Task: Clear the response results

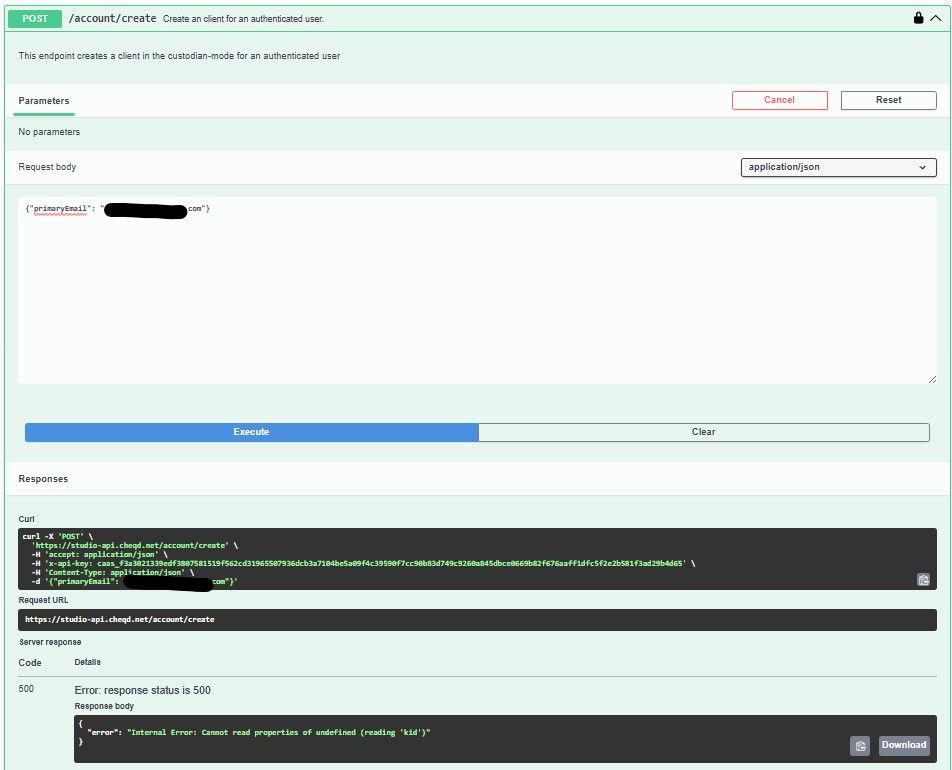Action: click(704, 432)
